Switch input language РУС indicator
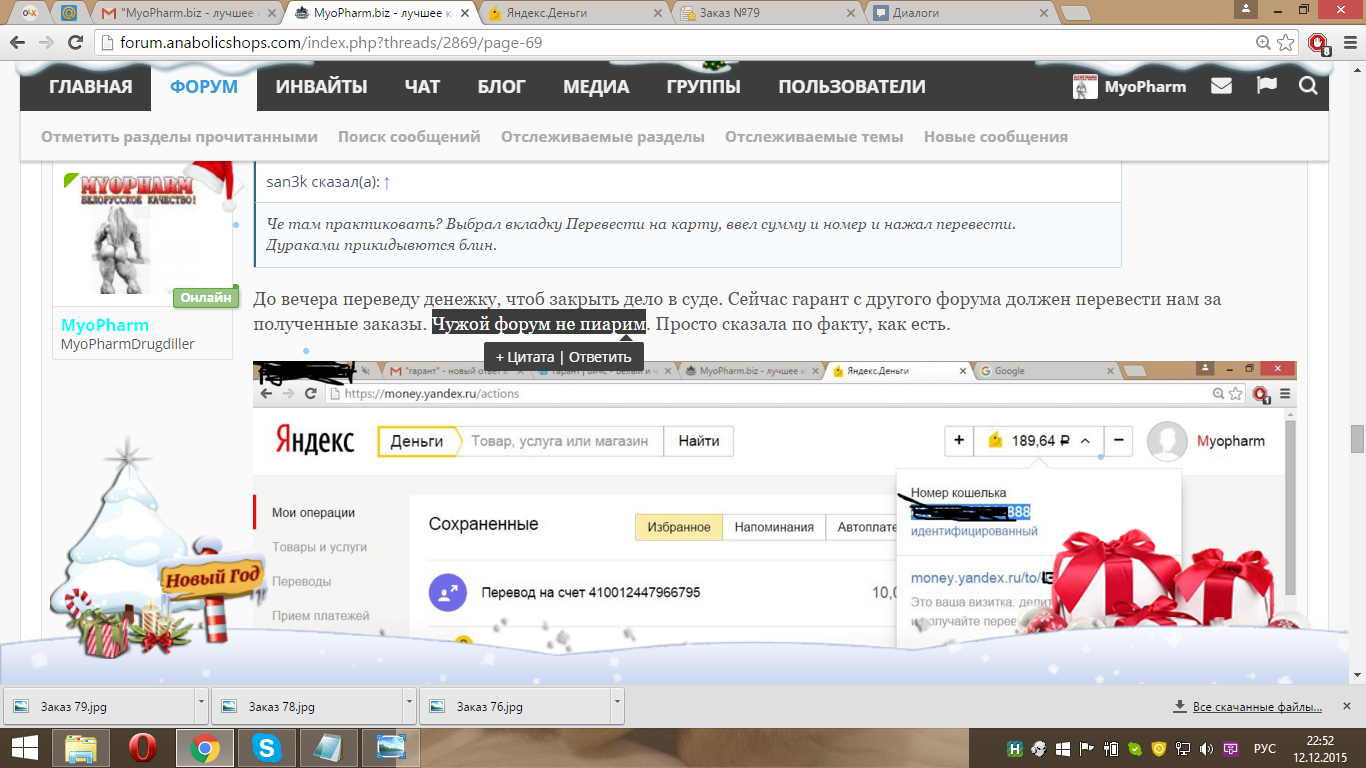Screen dimensions: 1366x768 pos(1265,748)
